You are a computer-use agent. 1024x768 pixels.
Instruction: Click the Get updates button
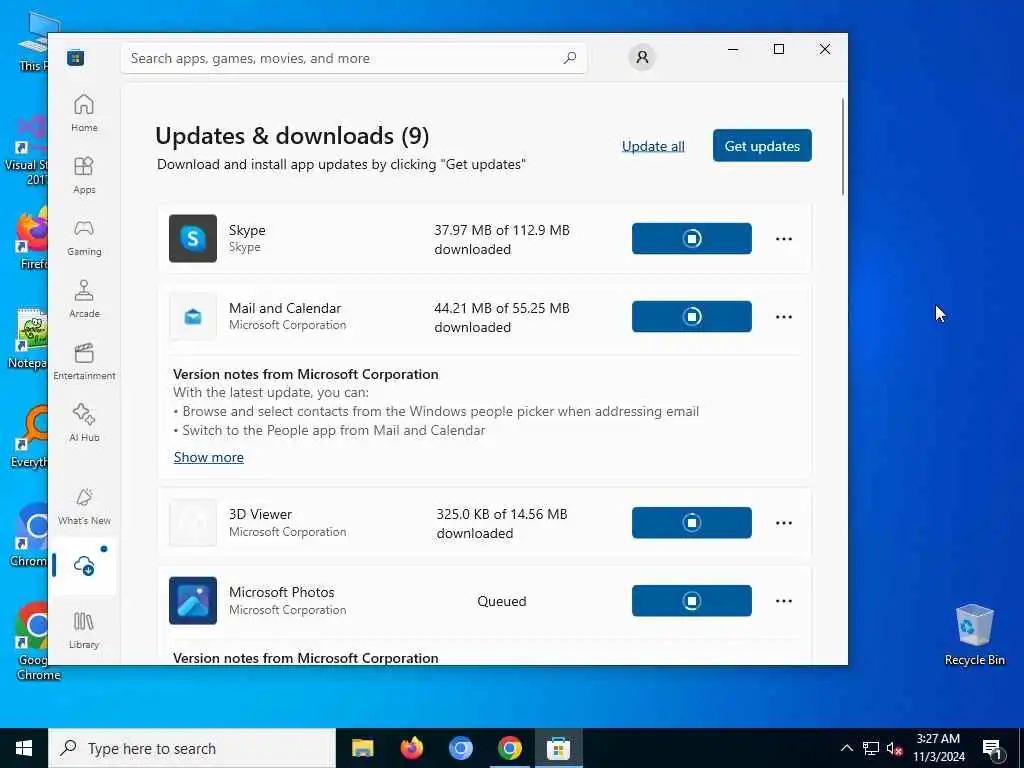762,146
